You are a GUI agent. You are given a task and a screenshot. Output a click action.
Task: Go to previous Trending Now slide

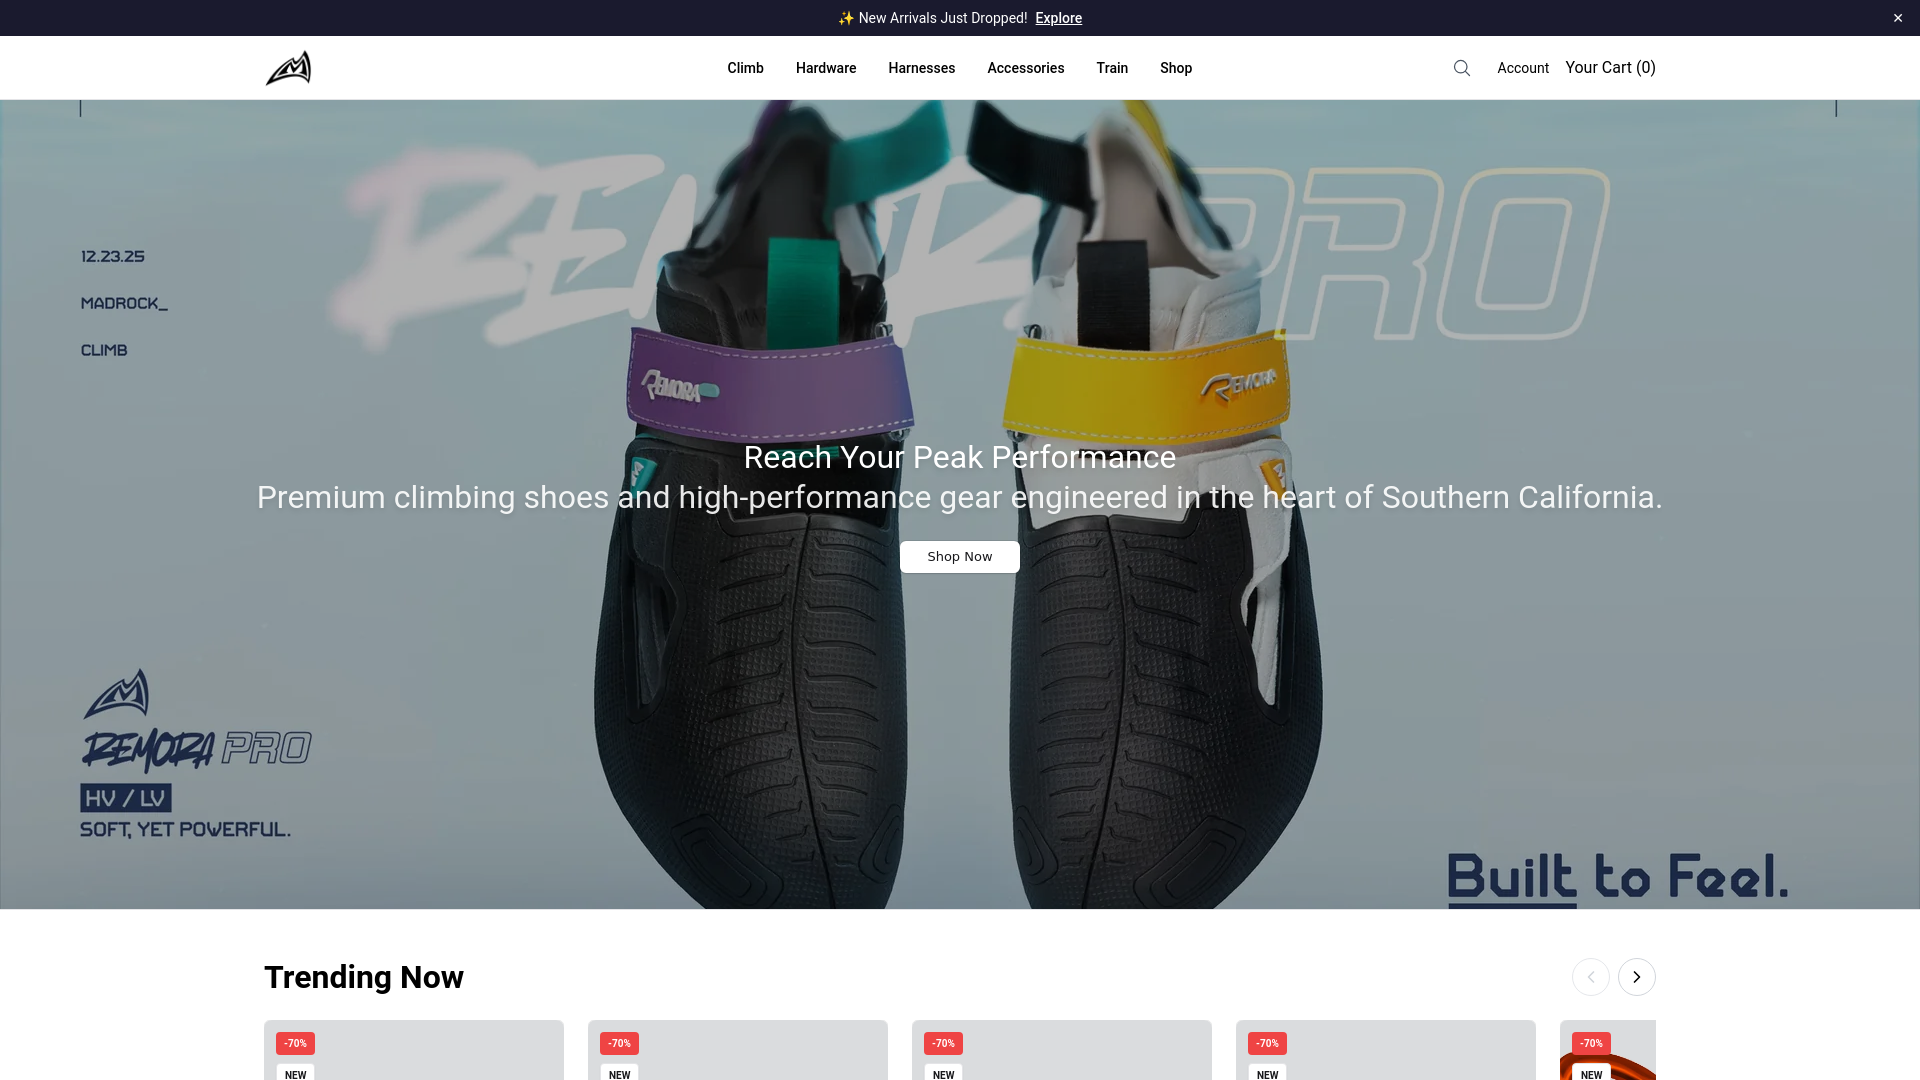tap(1591, 977)
